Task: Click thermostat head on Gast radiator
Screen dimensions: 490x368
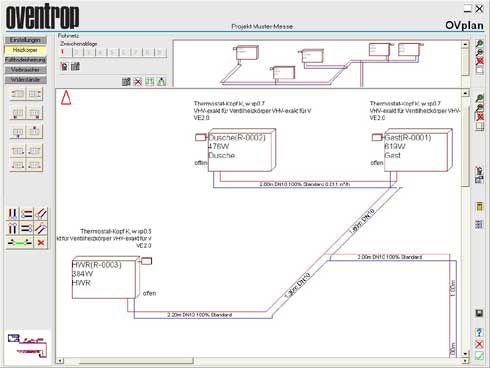Action: [x=377, y=137]
